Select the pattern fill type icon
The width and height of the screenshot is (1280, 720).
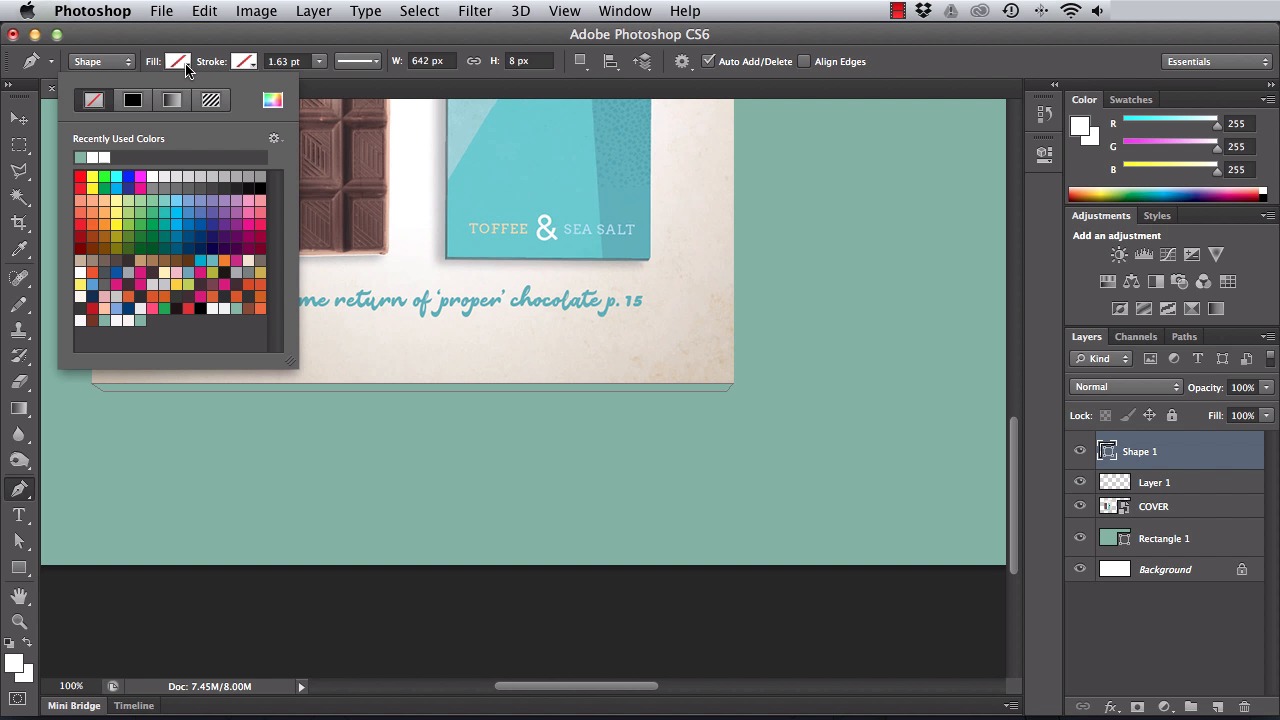(210, 100)
